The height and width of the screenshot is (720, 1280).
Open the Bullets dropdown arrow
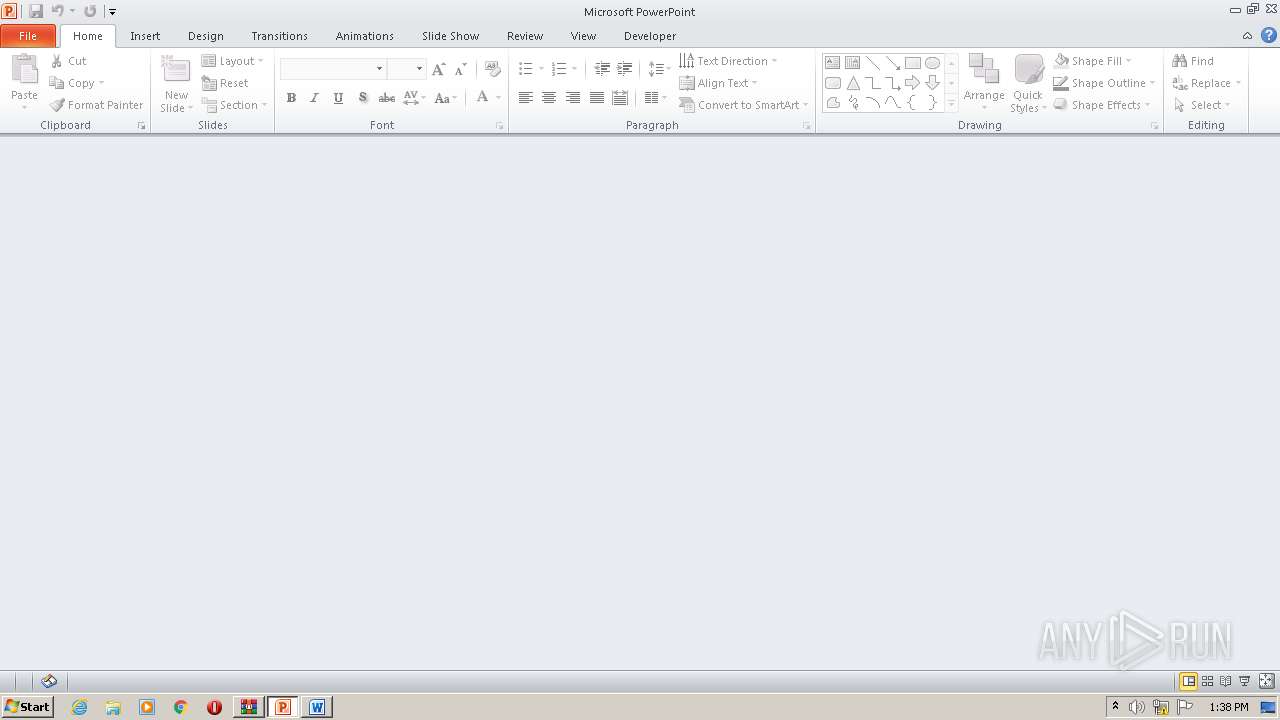(x=541, y=69)
